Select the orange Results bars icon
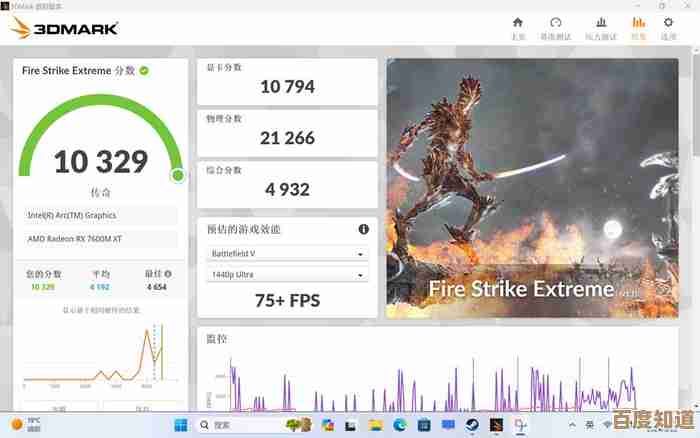 pos(638,22)
